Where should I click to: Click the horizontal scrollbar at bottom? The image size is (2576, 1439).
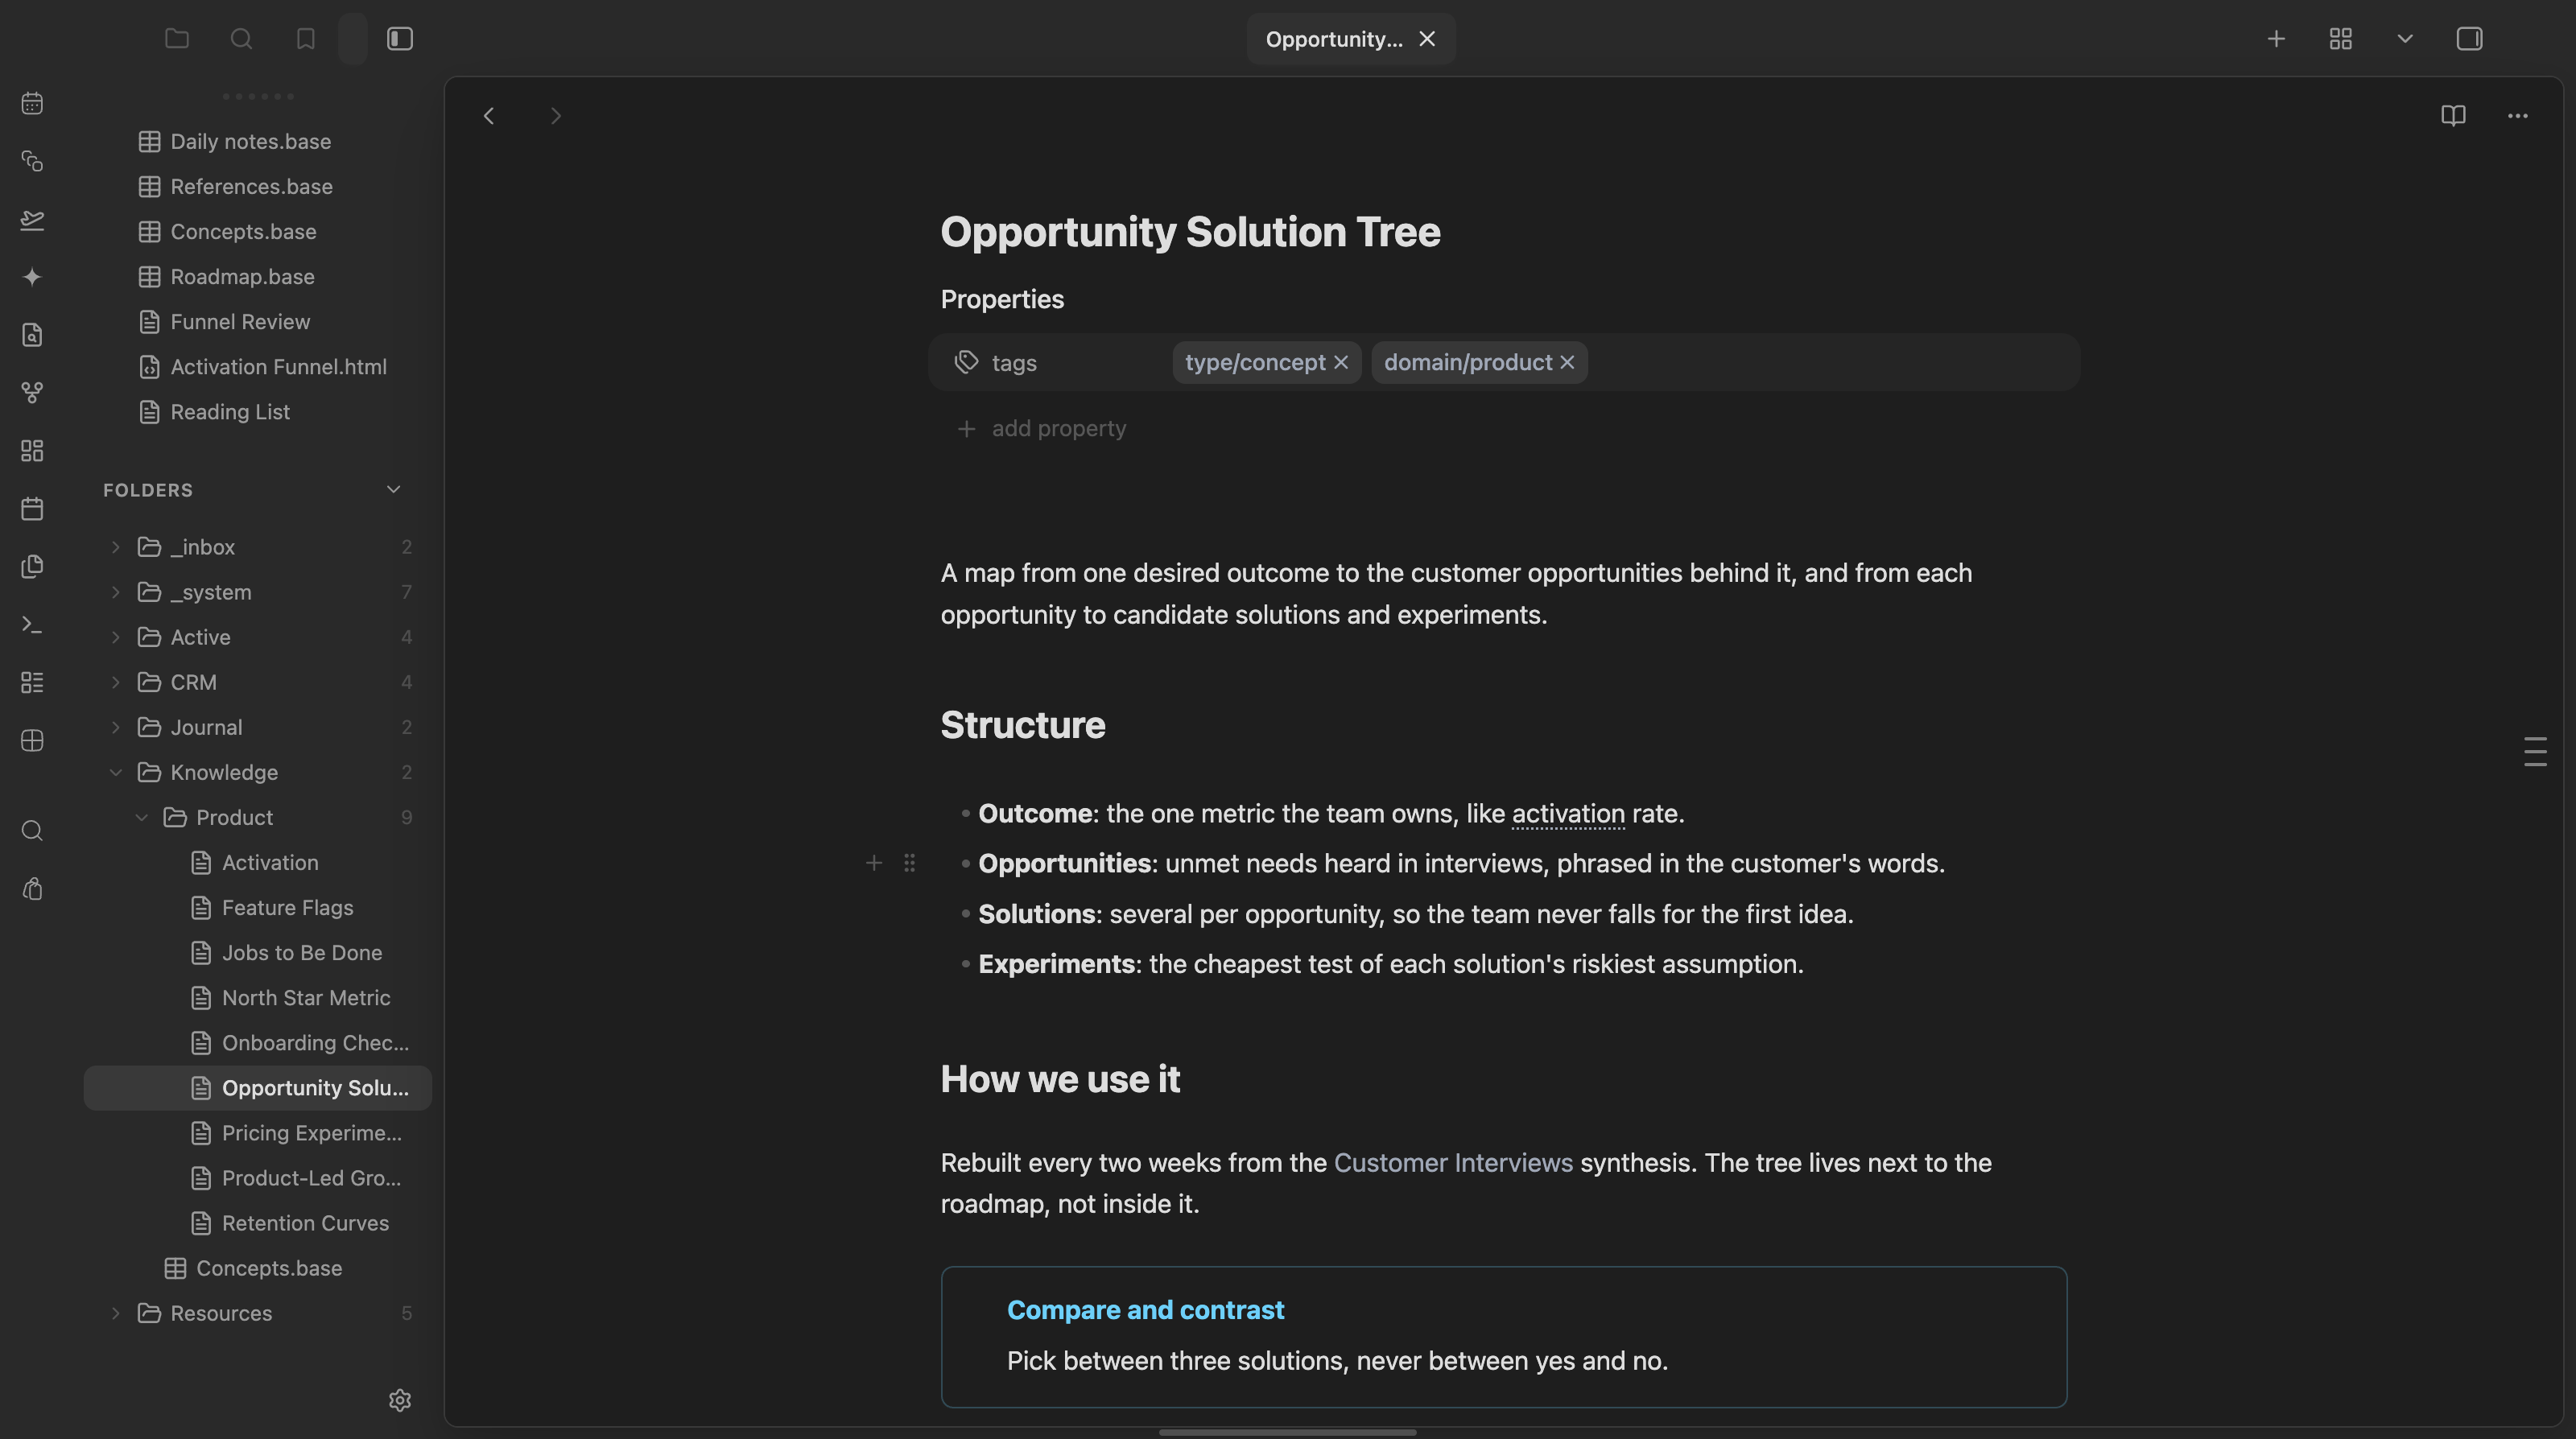pos(1287,1432)
